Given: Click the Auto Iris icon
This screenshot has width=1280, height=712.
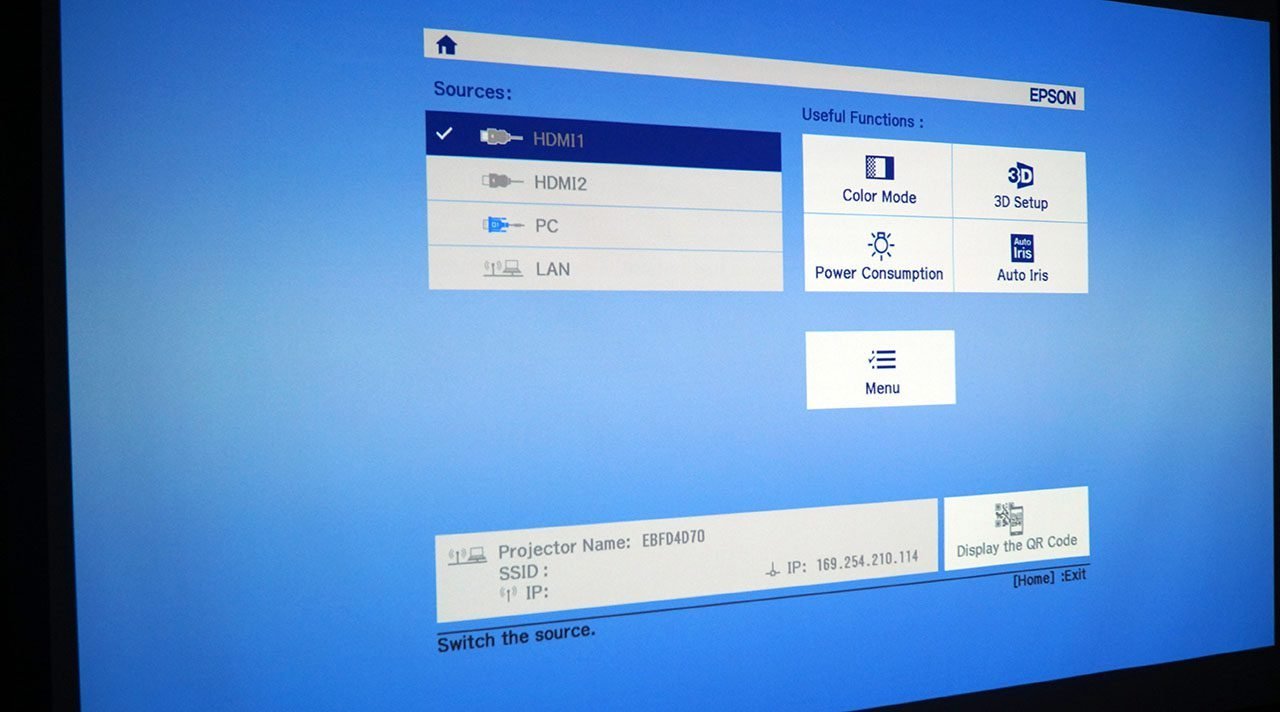Looking at the screenshot, I should click(1022, 248).
